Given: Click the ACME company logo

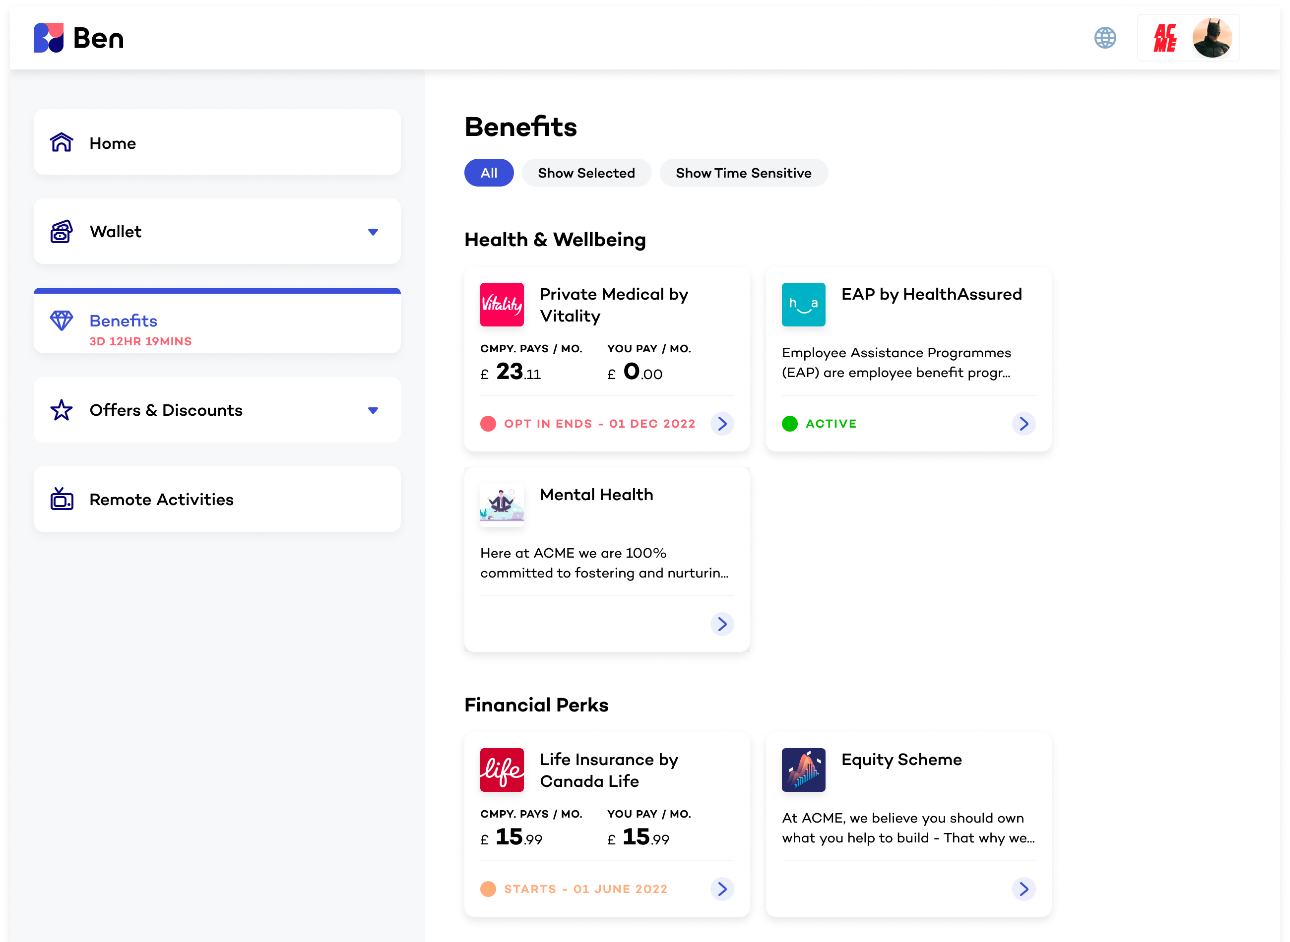Looking at the screenshot, I should click(x=1165, y=39).
